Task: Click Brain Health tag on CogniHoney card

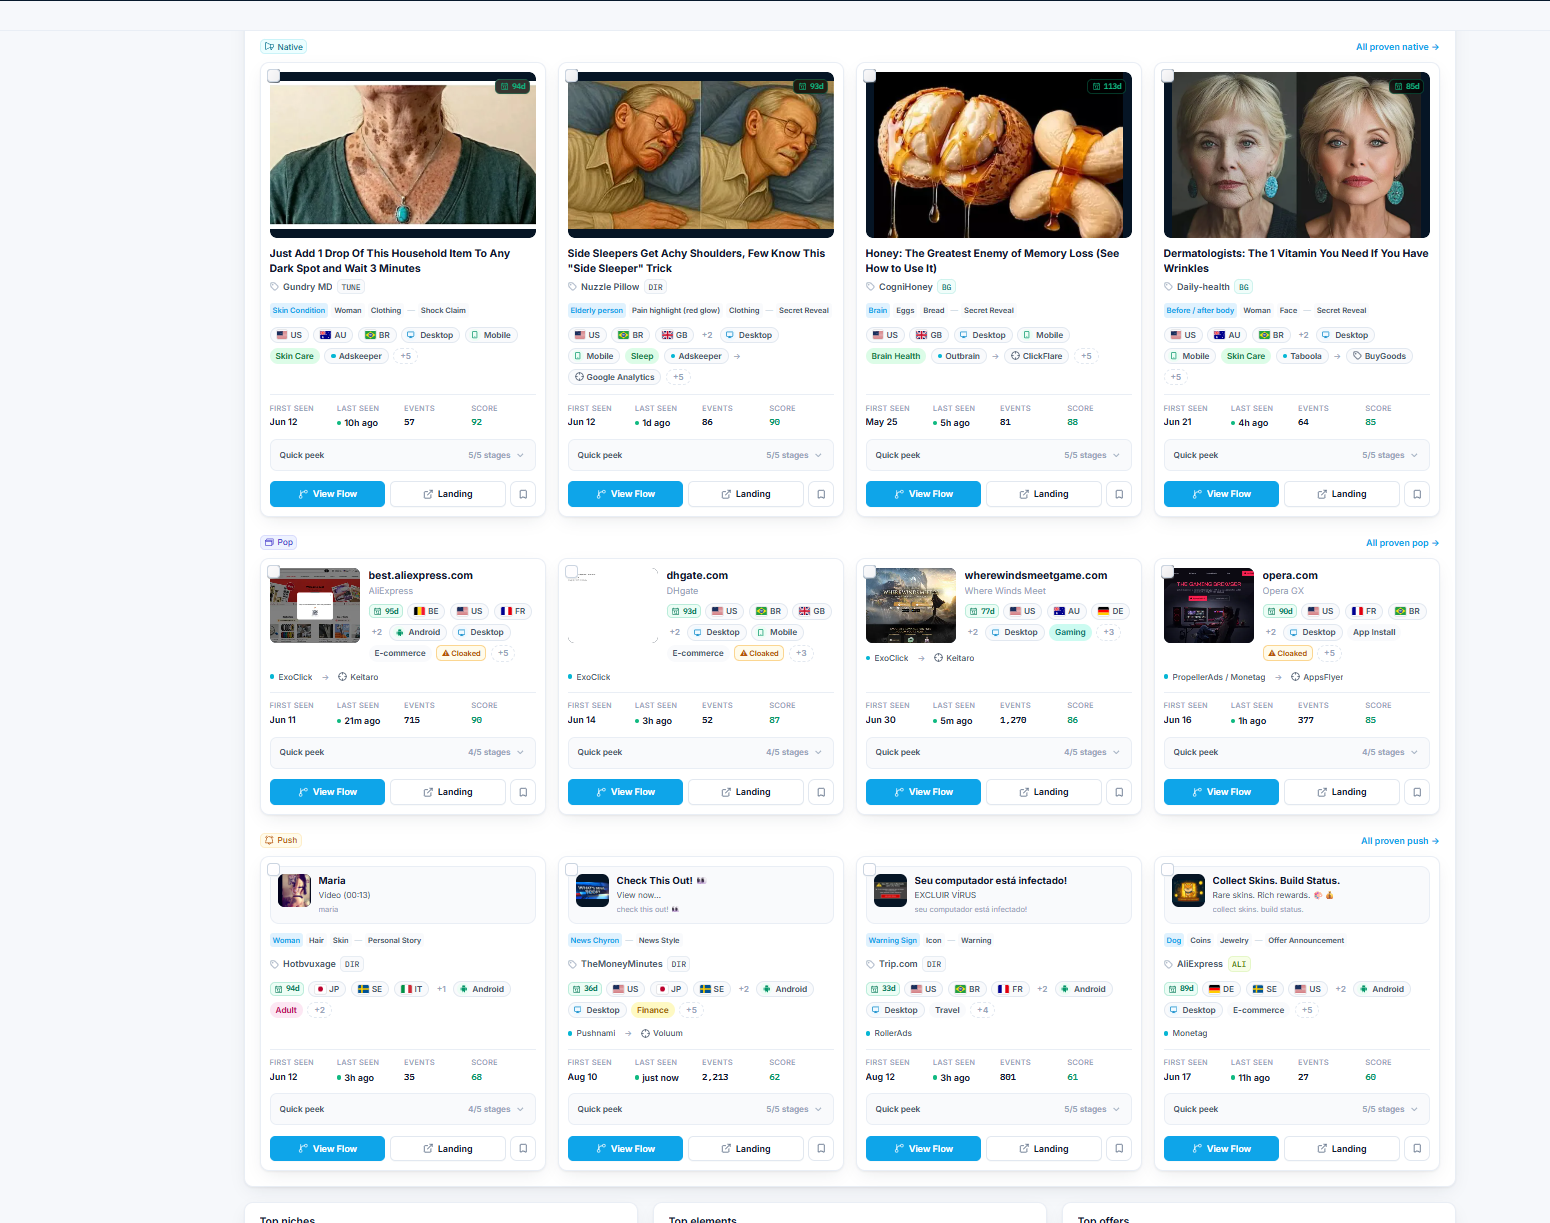Action: (x=896, y=356)
